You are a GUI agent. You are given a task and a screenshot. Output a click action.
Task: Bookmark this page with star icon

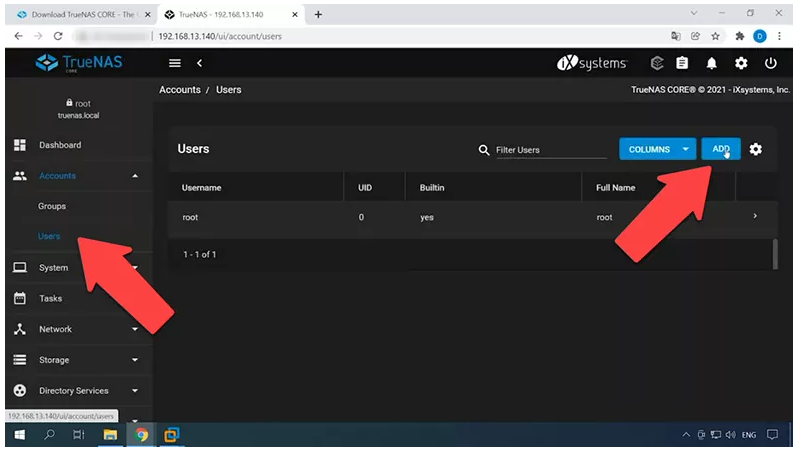tap(715, 36)
